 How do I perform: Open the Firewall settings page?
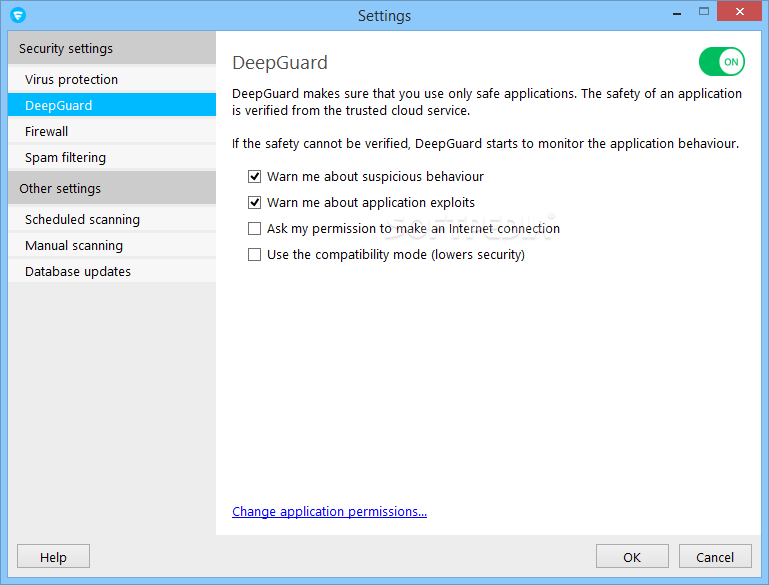pos(112,131)
